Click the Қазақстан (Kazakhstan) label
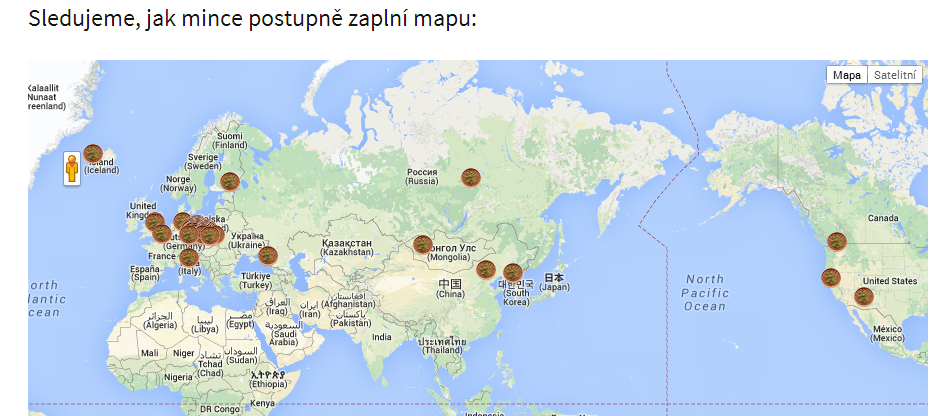This screenshot has height=416, width=950. [x=348, y=246]
